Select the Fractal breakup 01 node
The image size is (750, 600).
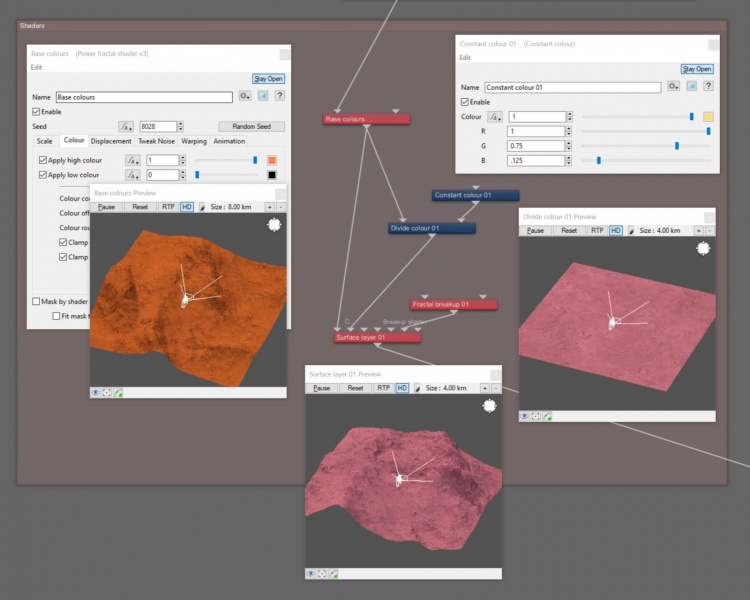click(453, 304)
